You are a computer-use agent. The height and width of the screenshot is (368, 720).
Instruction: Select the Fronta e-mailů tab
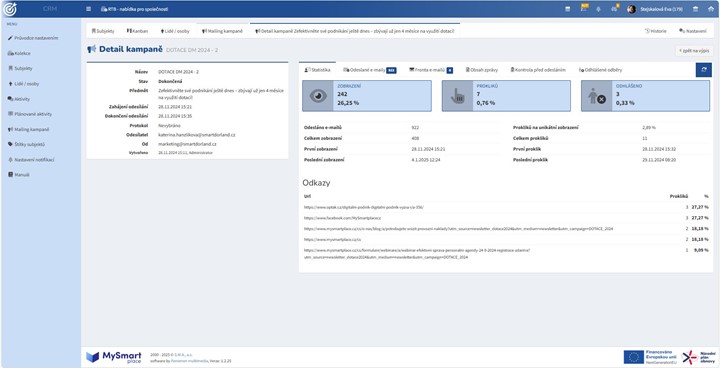click(x=431, y=70)
